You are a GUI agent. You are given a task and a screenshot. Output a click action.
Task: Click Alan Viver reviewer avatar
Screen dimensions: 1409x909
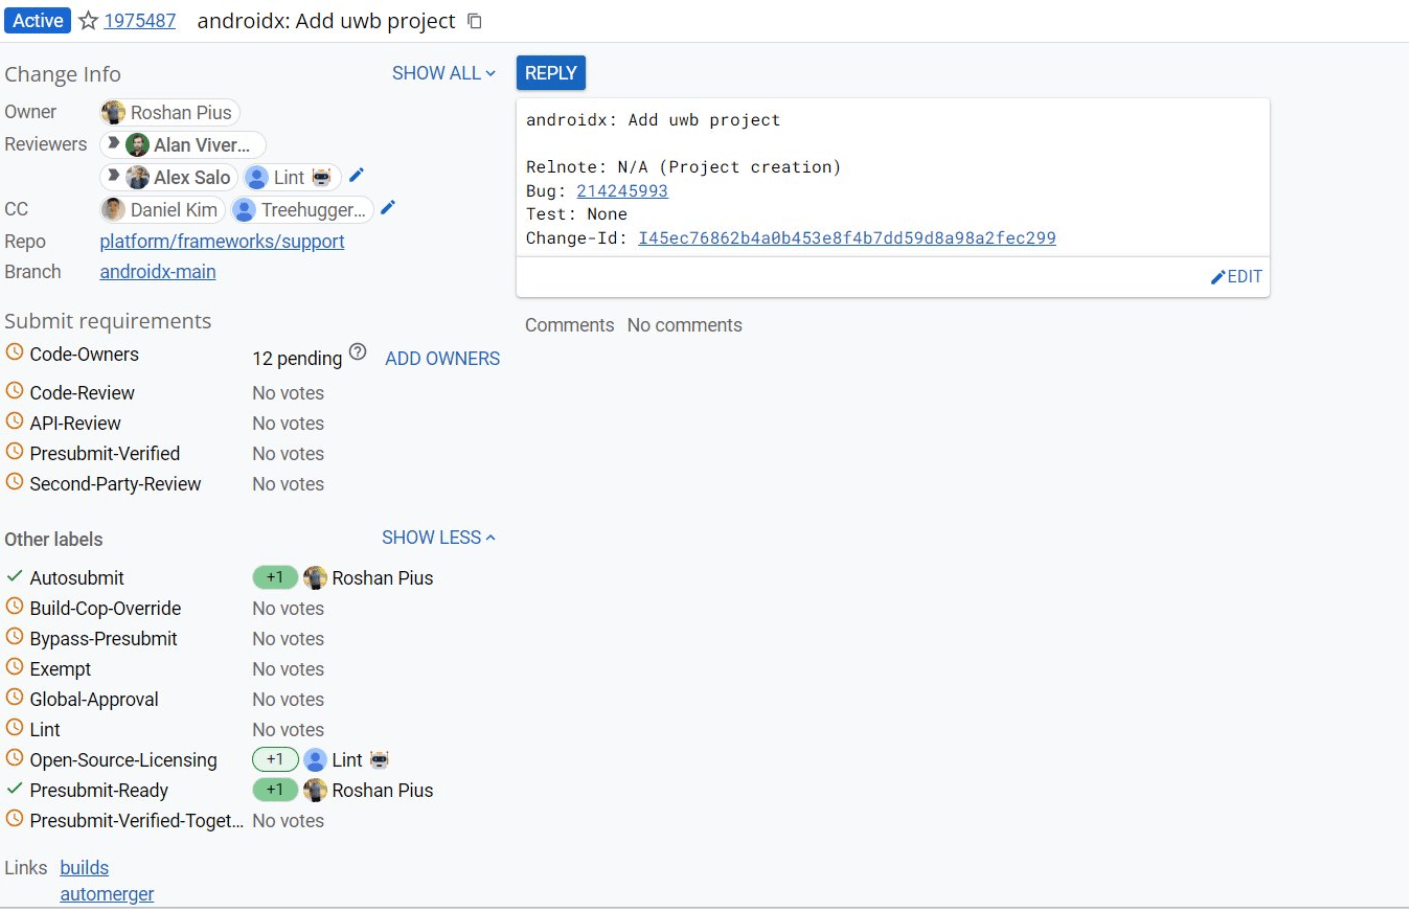(138, 145)
